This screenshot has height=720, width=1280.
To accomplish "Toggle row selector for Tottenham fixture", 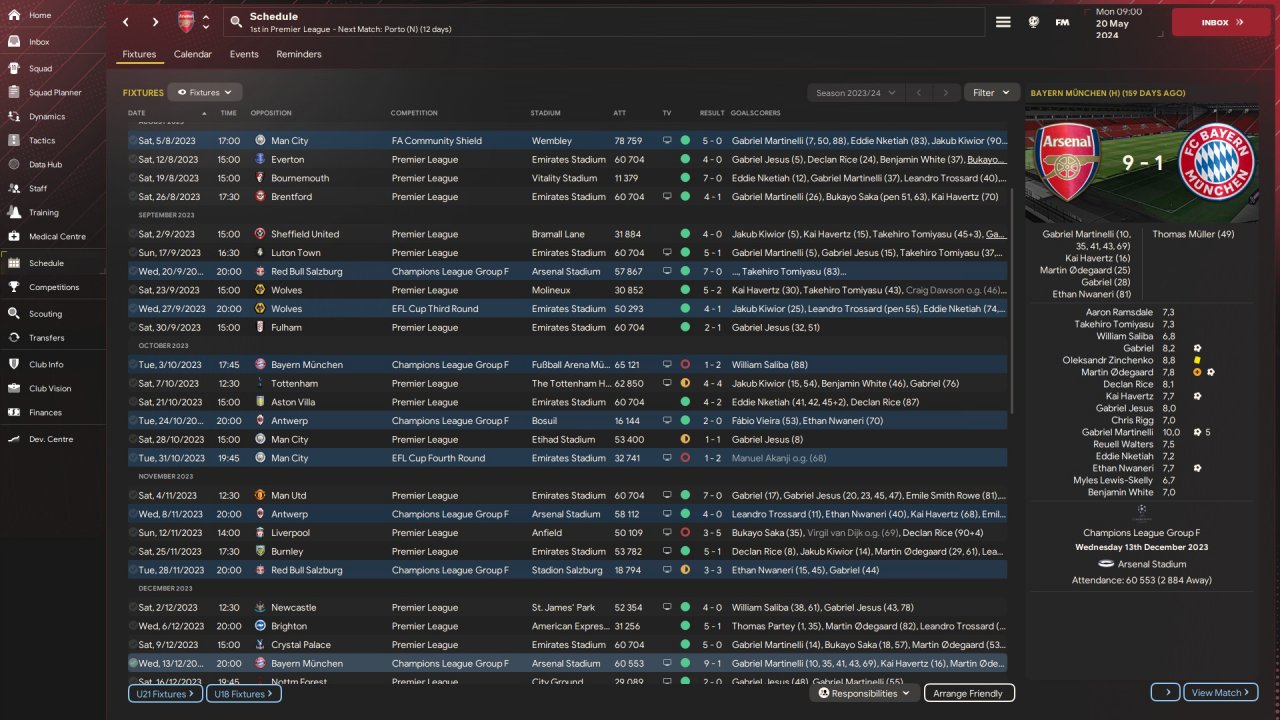I will 133,383.
